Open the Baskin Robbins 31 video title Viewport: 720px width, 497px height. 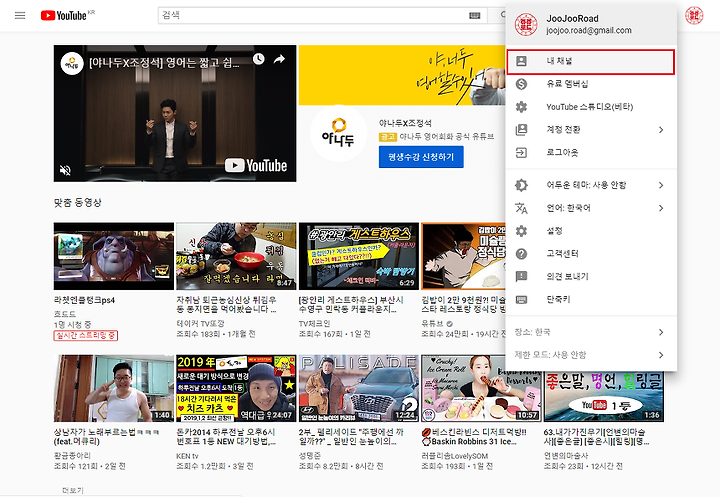(x=474, y=437)
